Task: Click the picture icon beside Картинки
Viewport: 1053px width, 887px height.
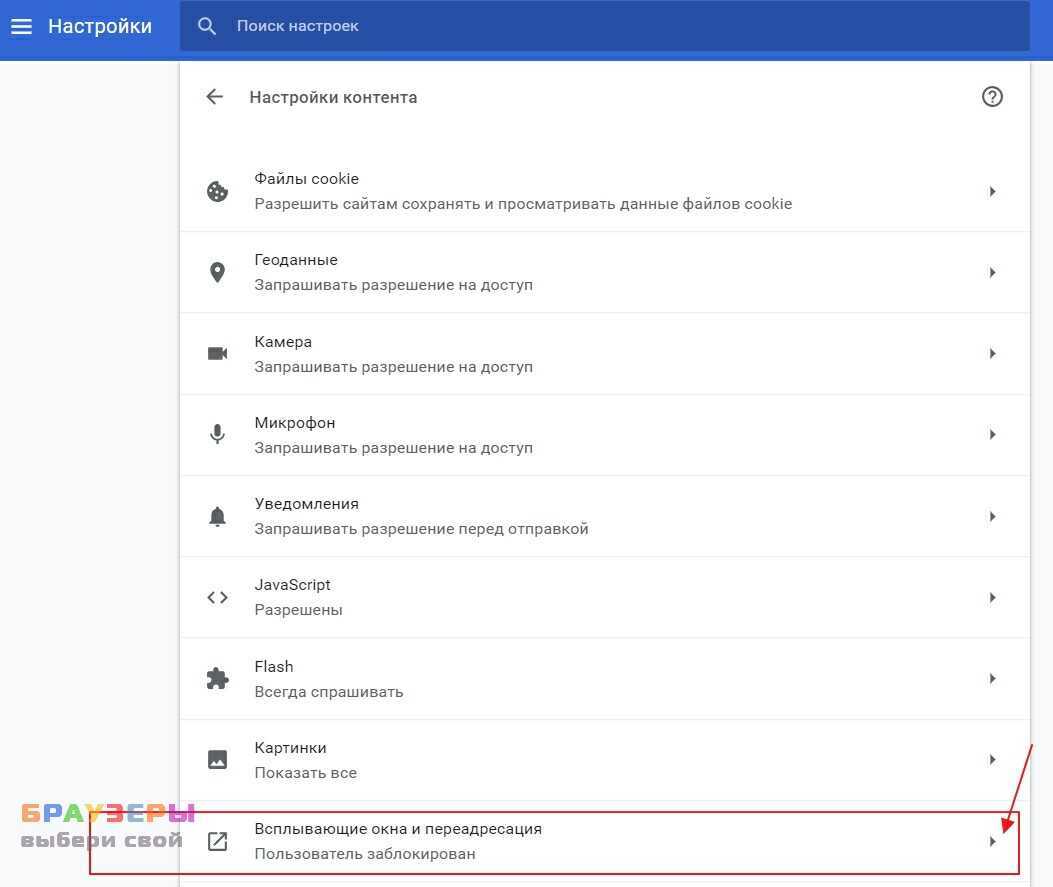Action: [217, 760]
